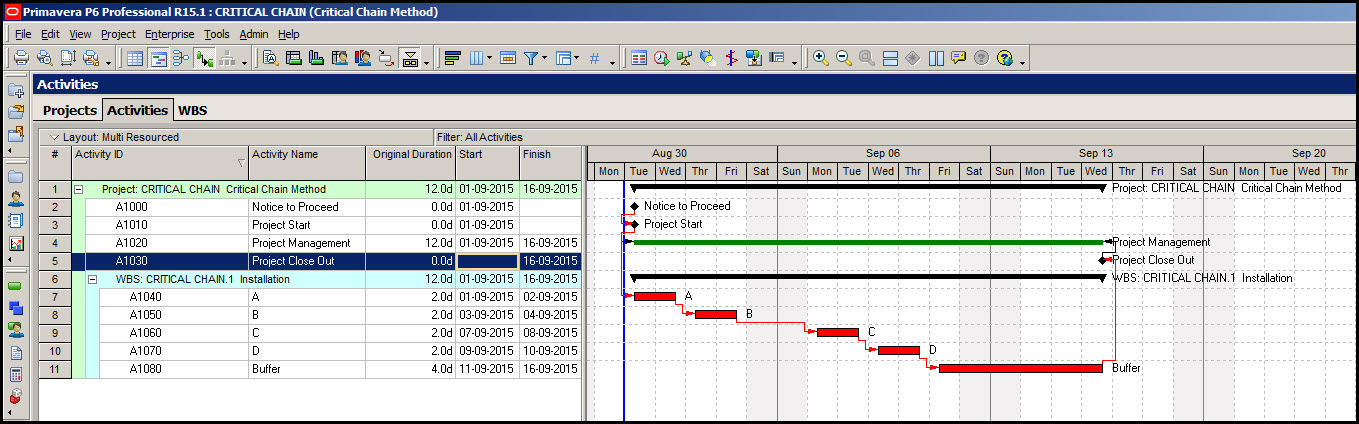Click the red Buffer bar in the Gantt
The height and width of the screenshot is (424, 1359).
[x=1021, y=368]
